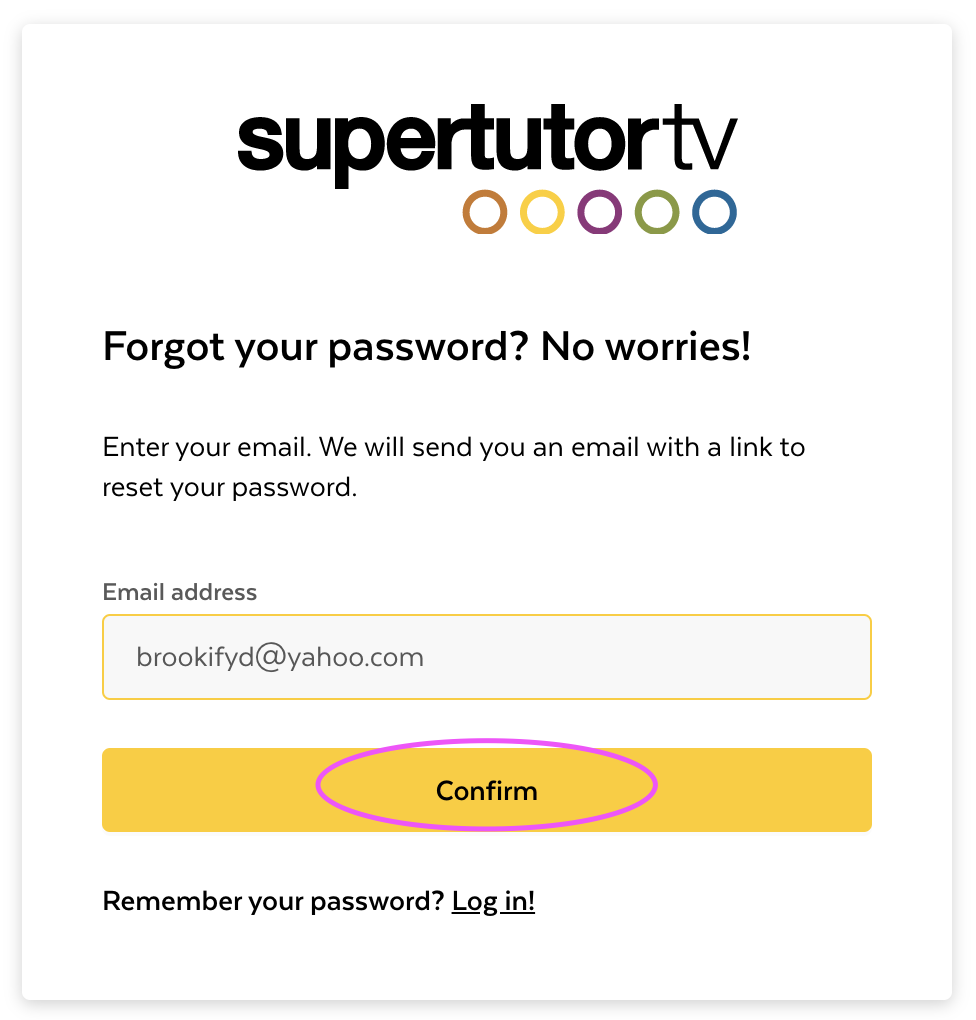Click the Confirm button
Viewport: 976px width, 1020px height.
tap(487, 790)
